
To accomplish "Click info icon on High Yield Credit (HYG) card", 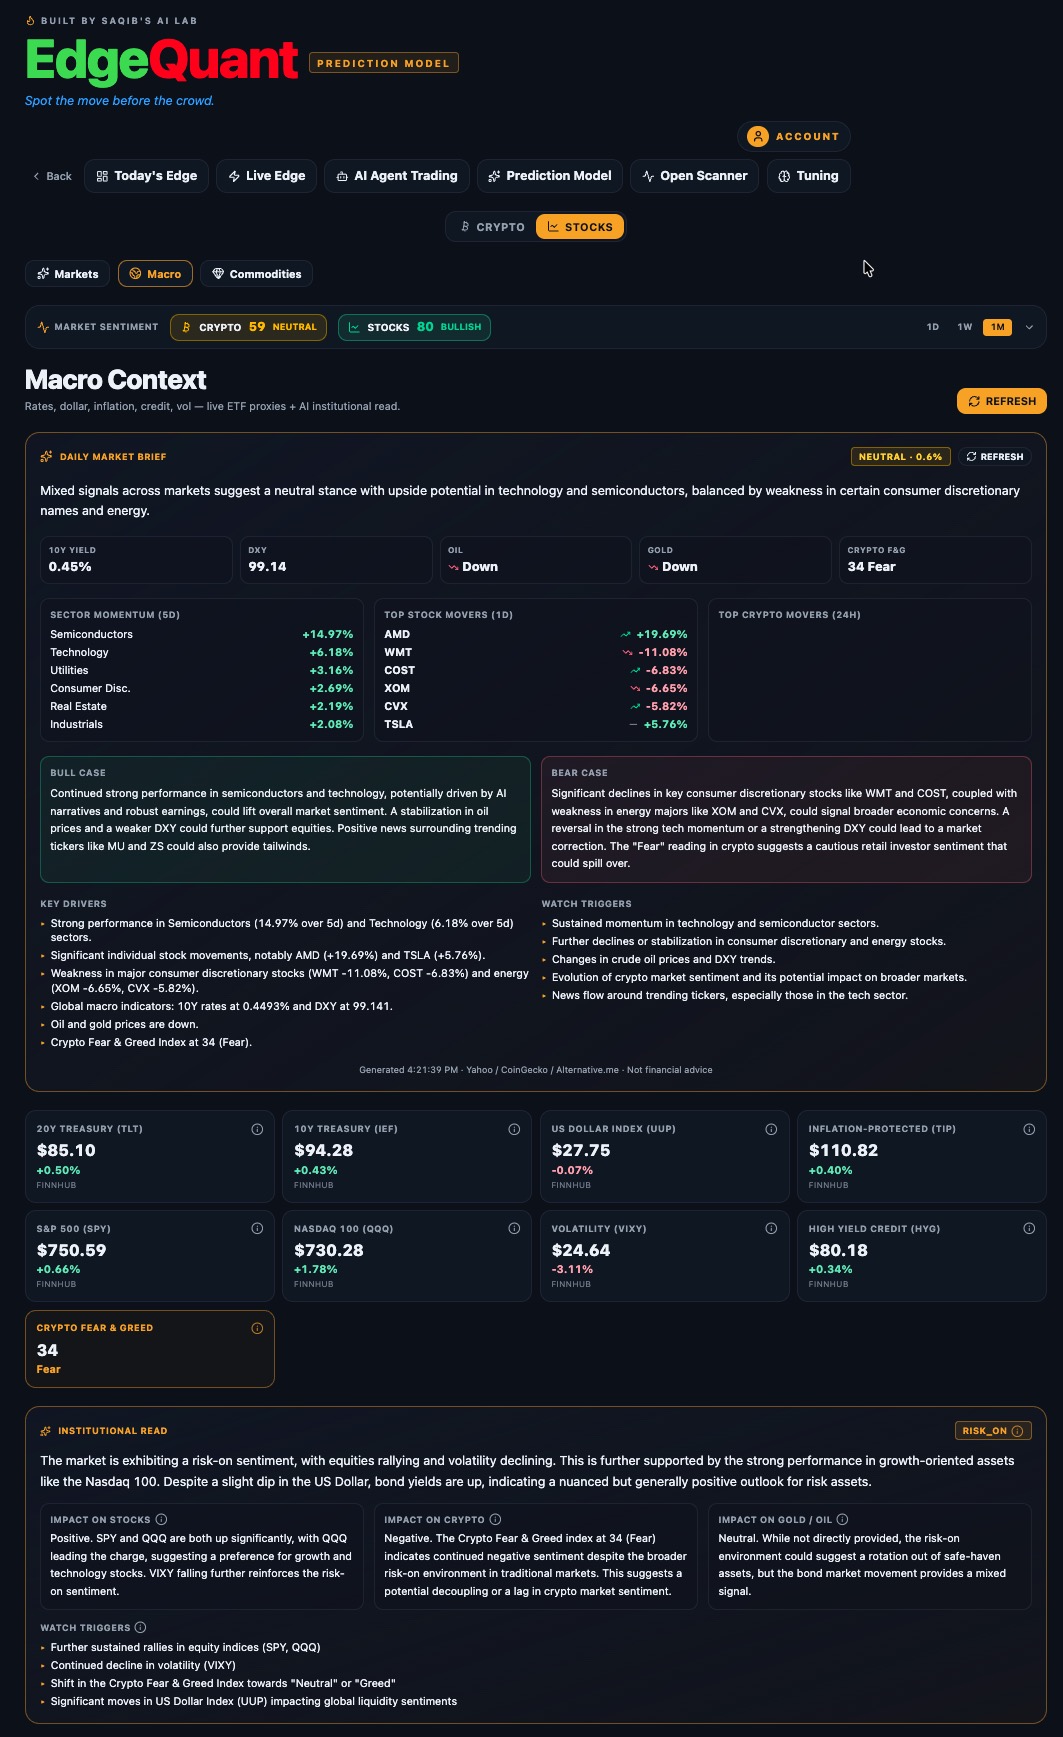I will 1029,1228.
